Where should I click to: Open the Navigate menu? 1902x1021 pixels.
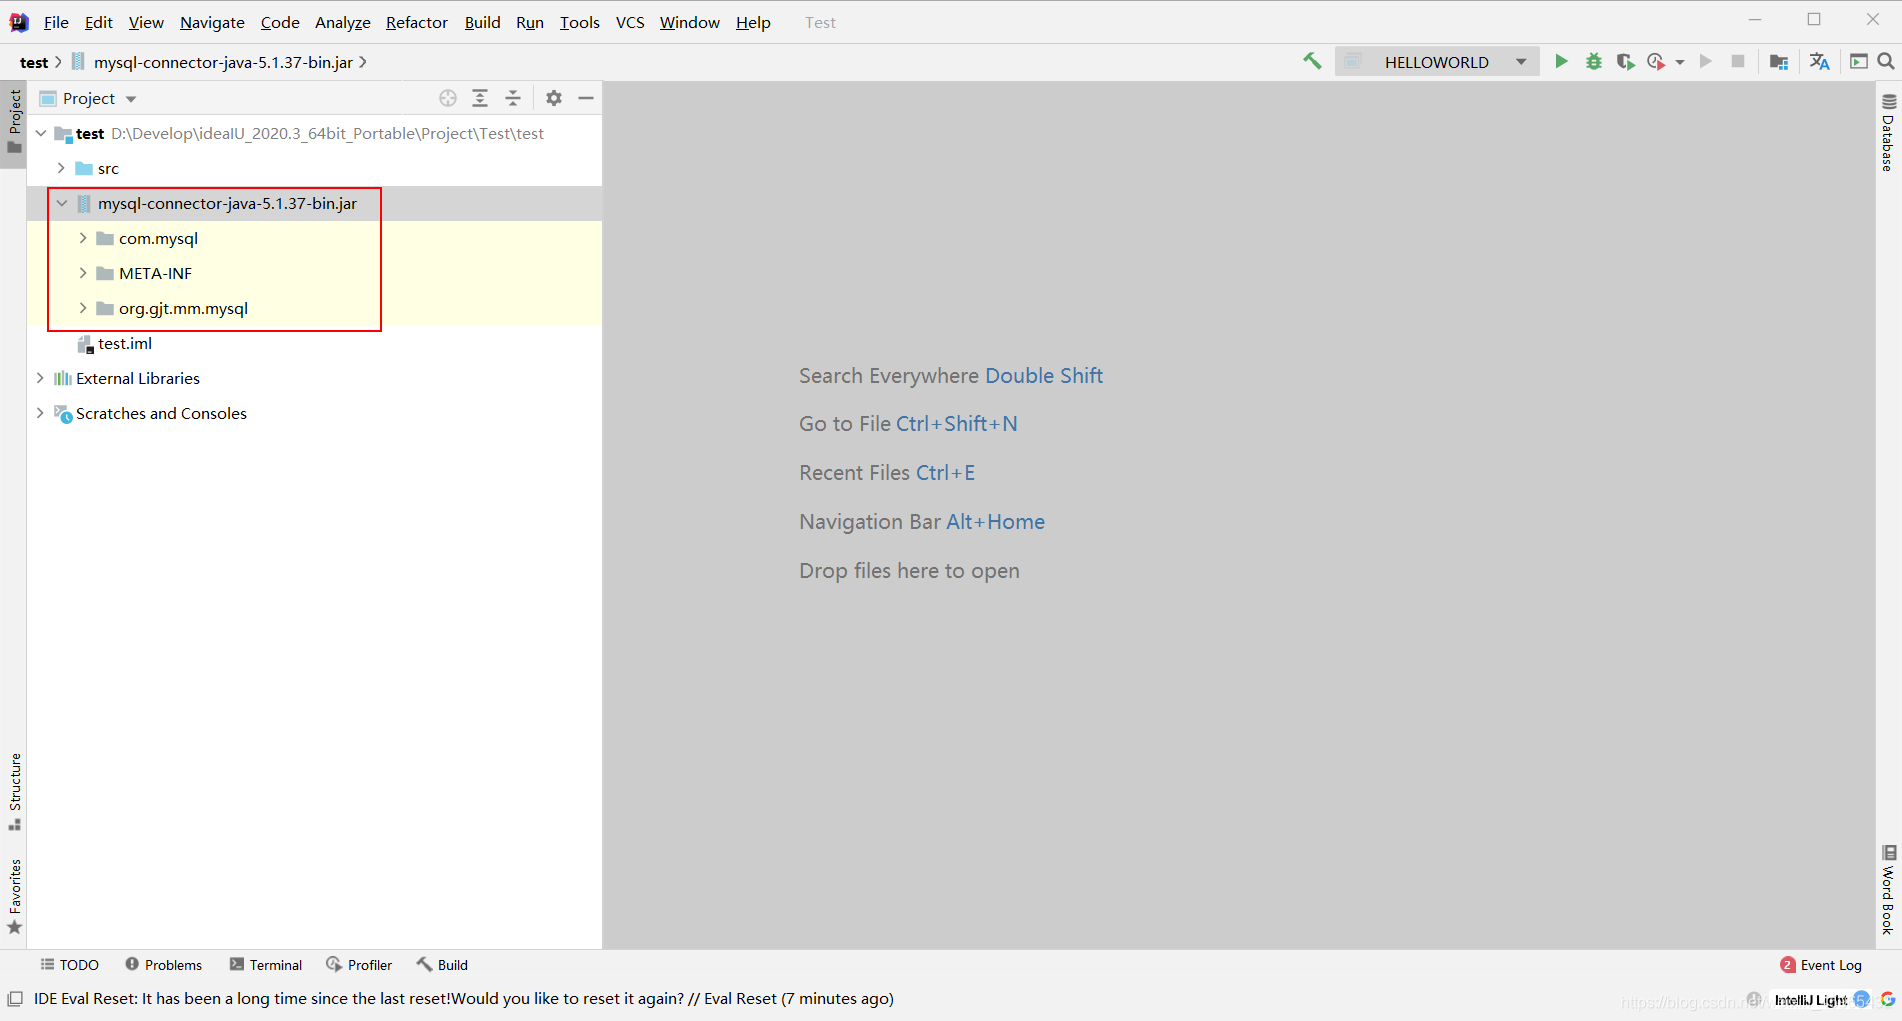(212, 22)
